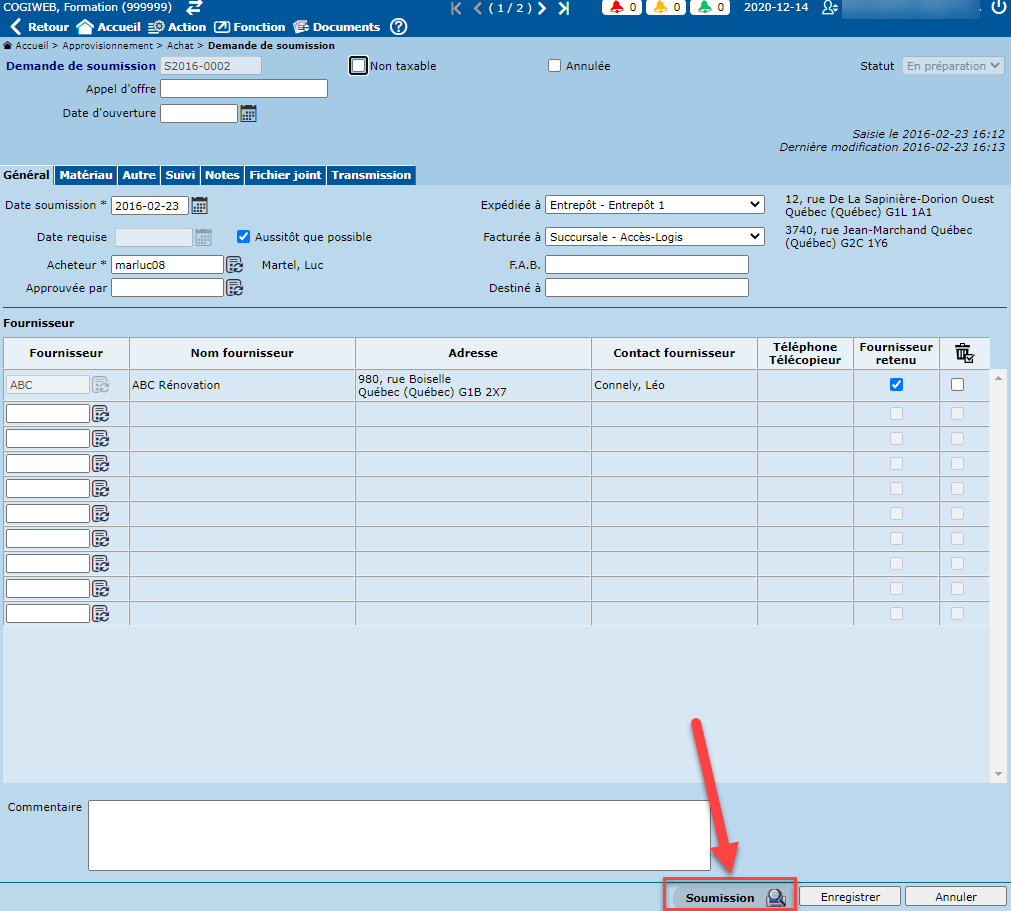Click the Approuvée par lookup icon
The image size is (1011, 911).
pyautogui.click(x=234, y=288)
